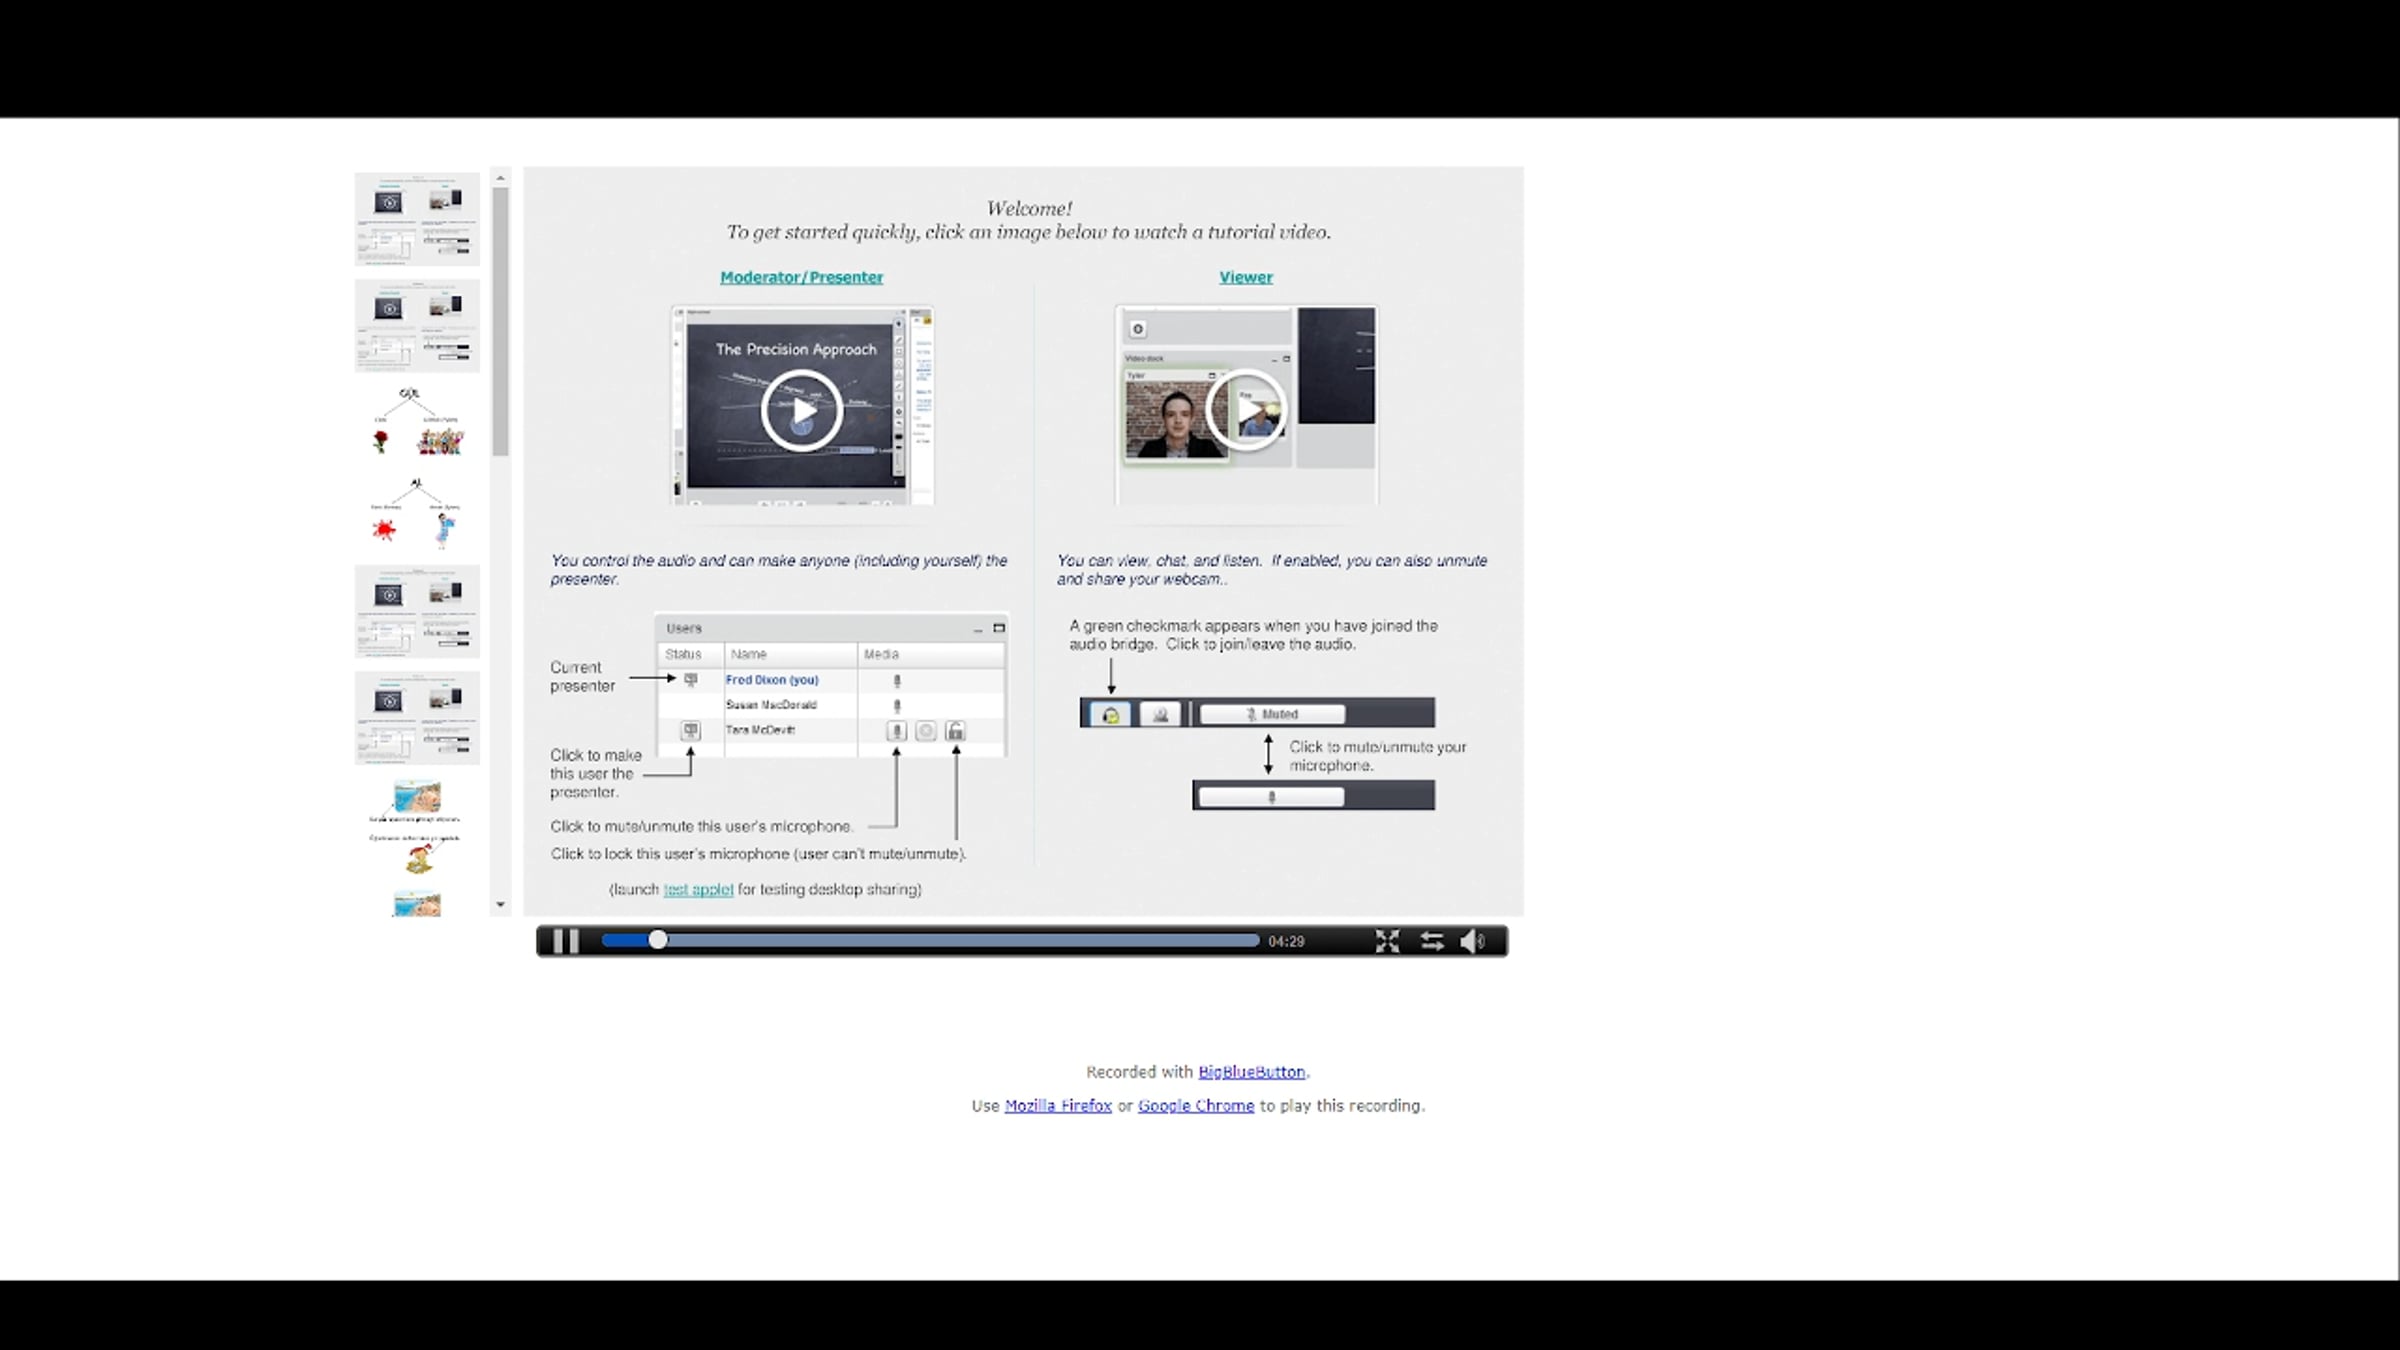The width and height of the screenshot is (2400, 1350).
Task: Select the first slide thumbnail
Action: coord(417,219)
